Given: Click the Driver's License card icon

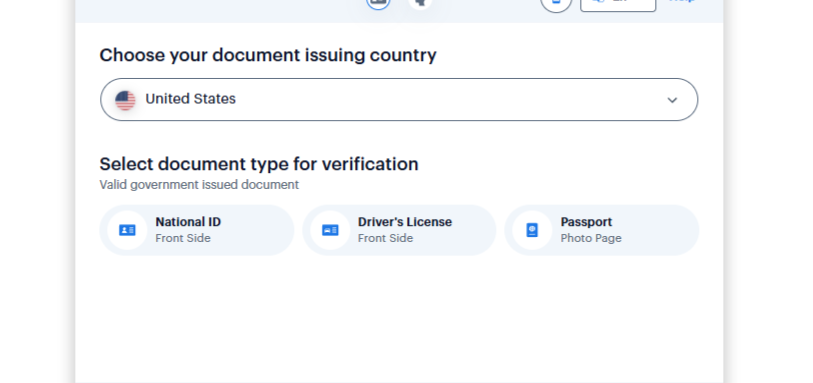Looking at the screenshot, I should pos(330,230).
